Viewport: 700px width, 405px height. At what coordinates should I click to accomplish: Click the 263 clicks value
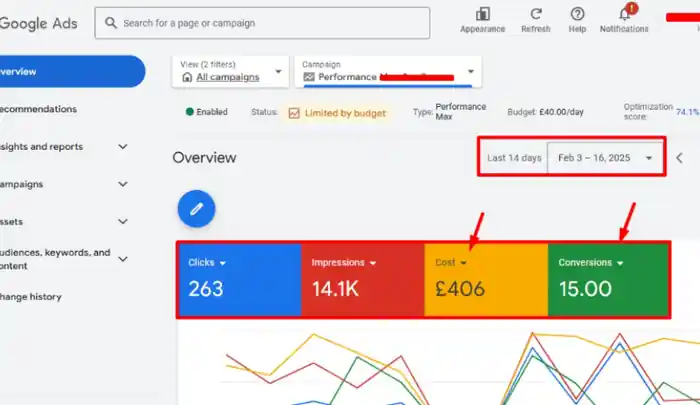206,289
